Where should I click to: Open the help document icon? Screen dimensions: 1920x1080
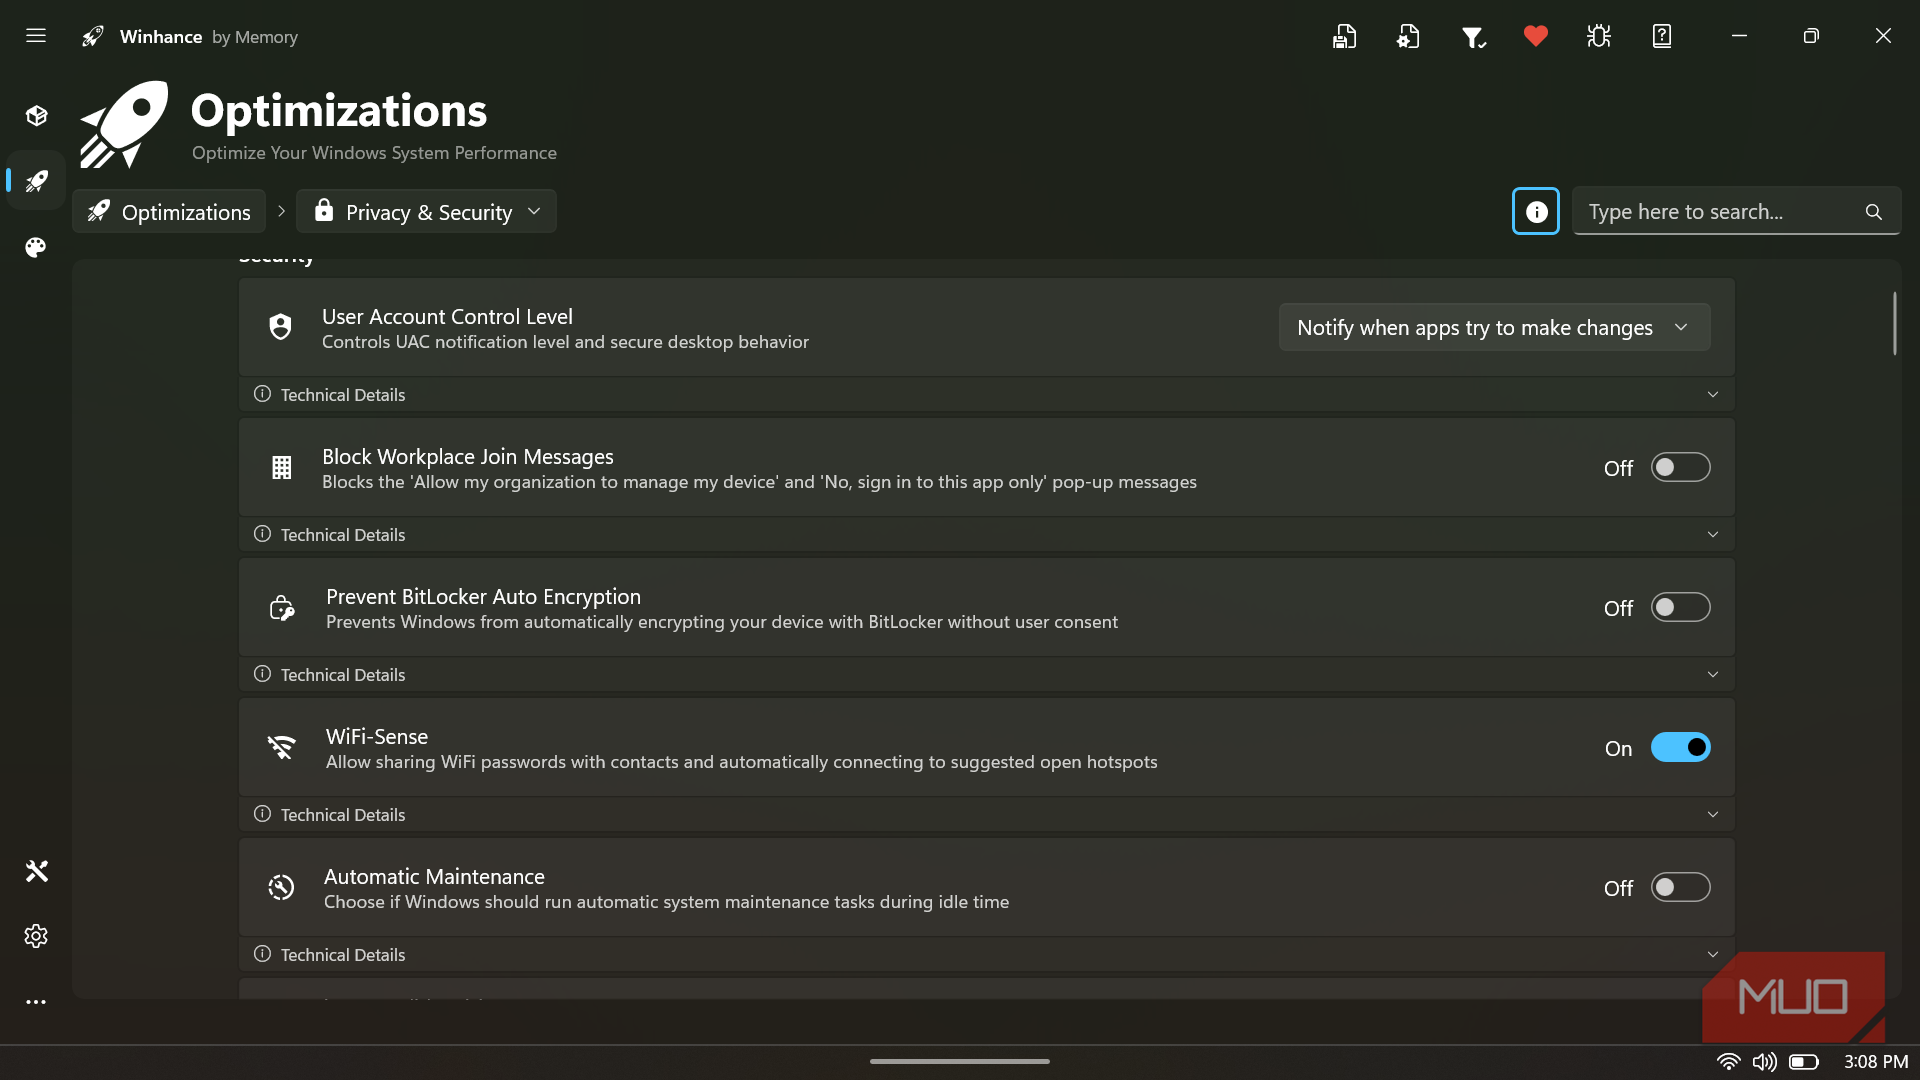click(x=1662, y=37)
